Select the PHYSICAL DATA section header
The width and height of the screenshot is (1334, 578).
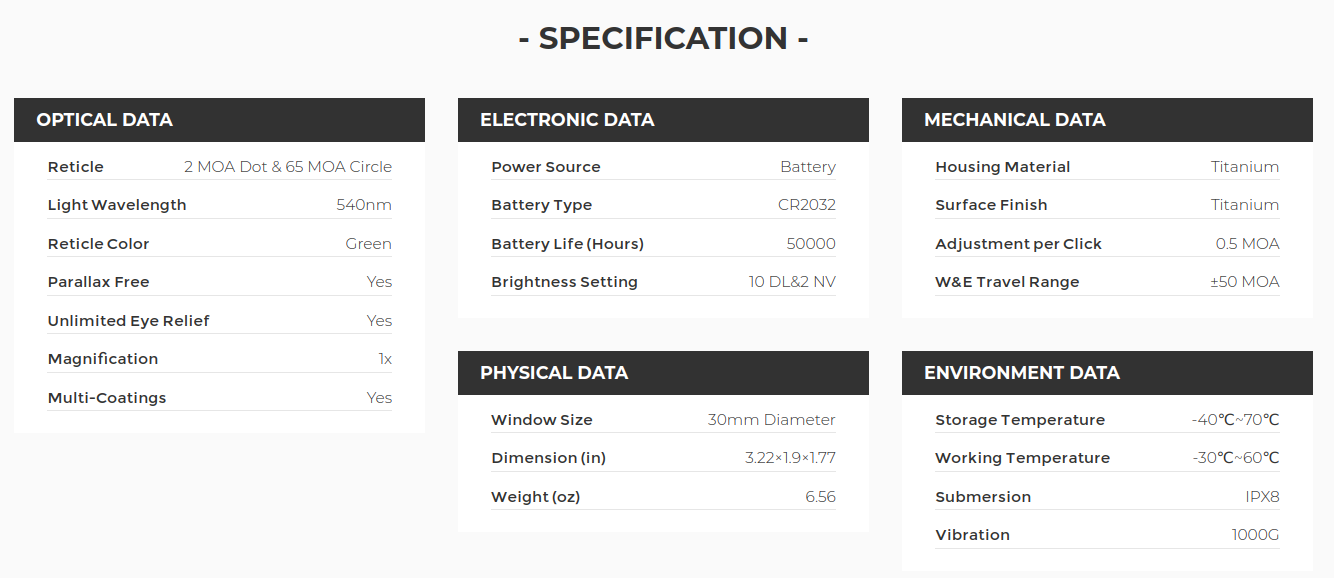pyautogui.click(x=663, y=373)
